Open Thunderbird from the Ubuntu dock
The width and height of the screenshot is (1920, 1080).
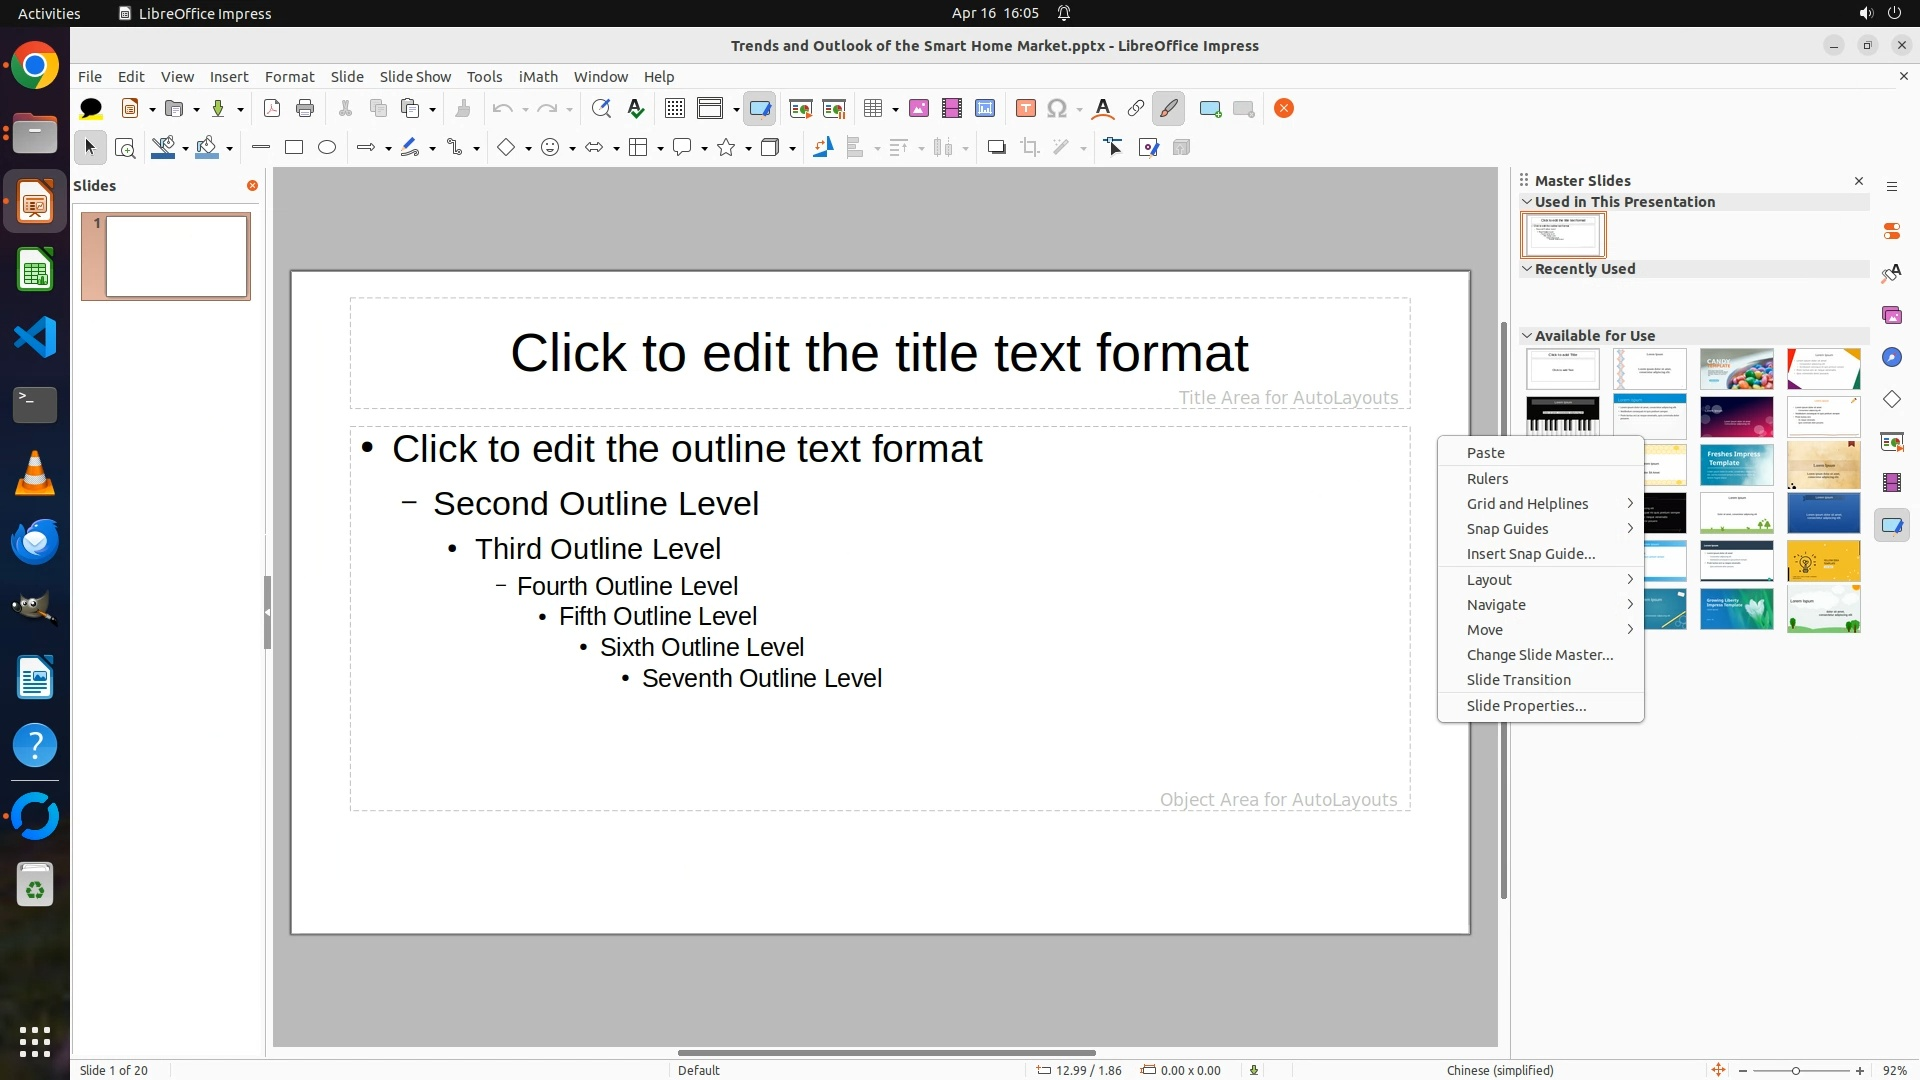tap(35, 541)
